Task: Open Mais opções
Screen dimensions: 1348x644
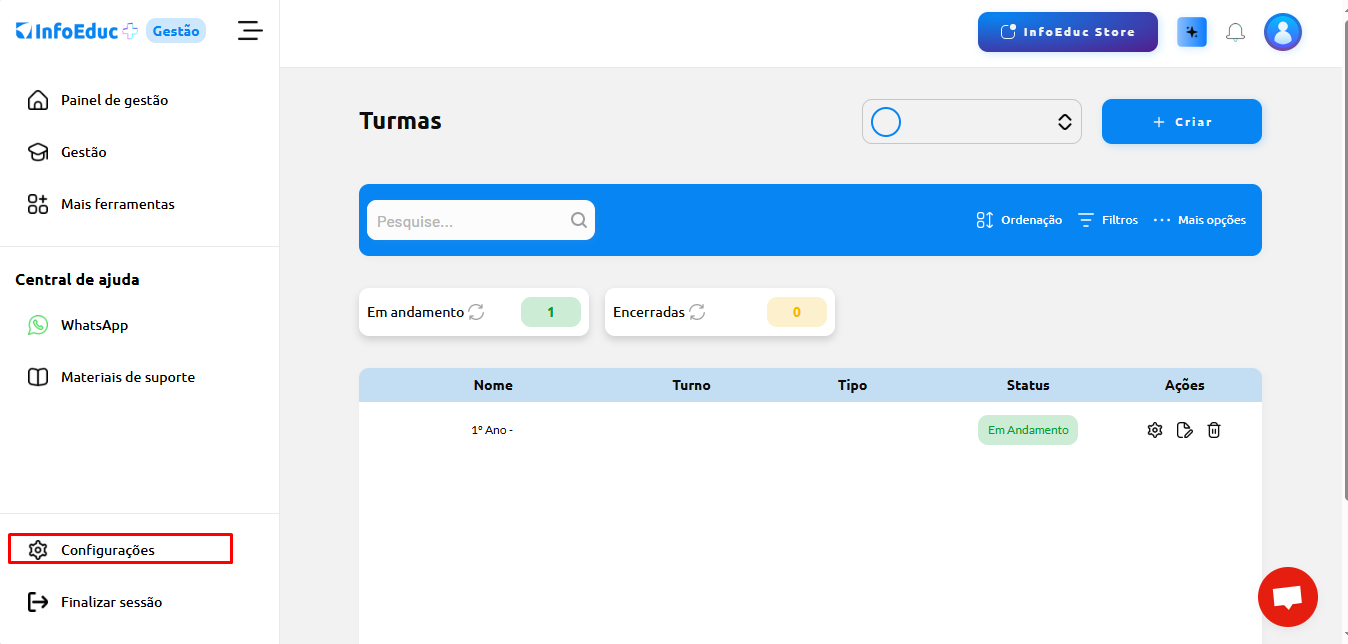Action: [x=1200, y=220]
